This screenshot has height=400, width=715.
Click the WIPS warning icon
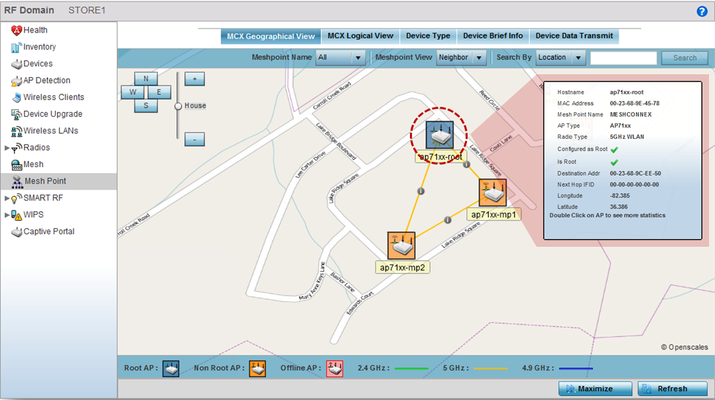click(x=16, y=215)
